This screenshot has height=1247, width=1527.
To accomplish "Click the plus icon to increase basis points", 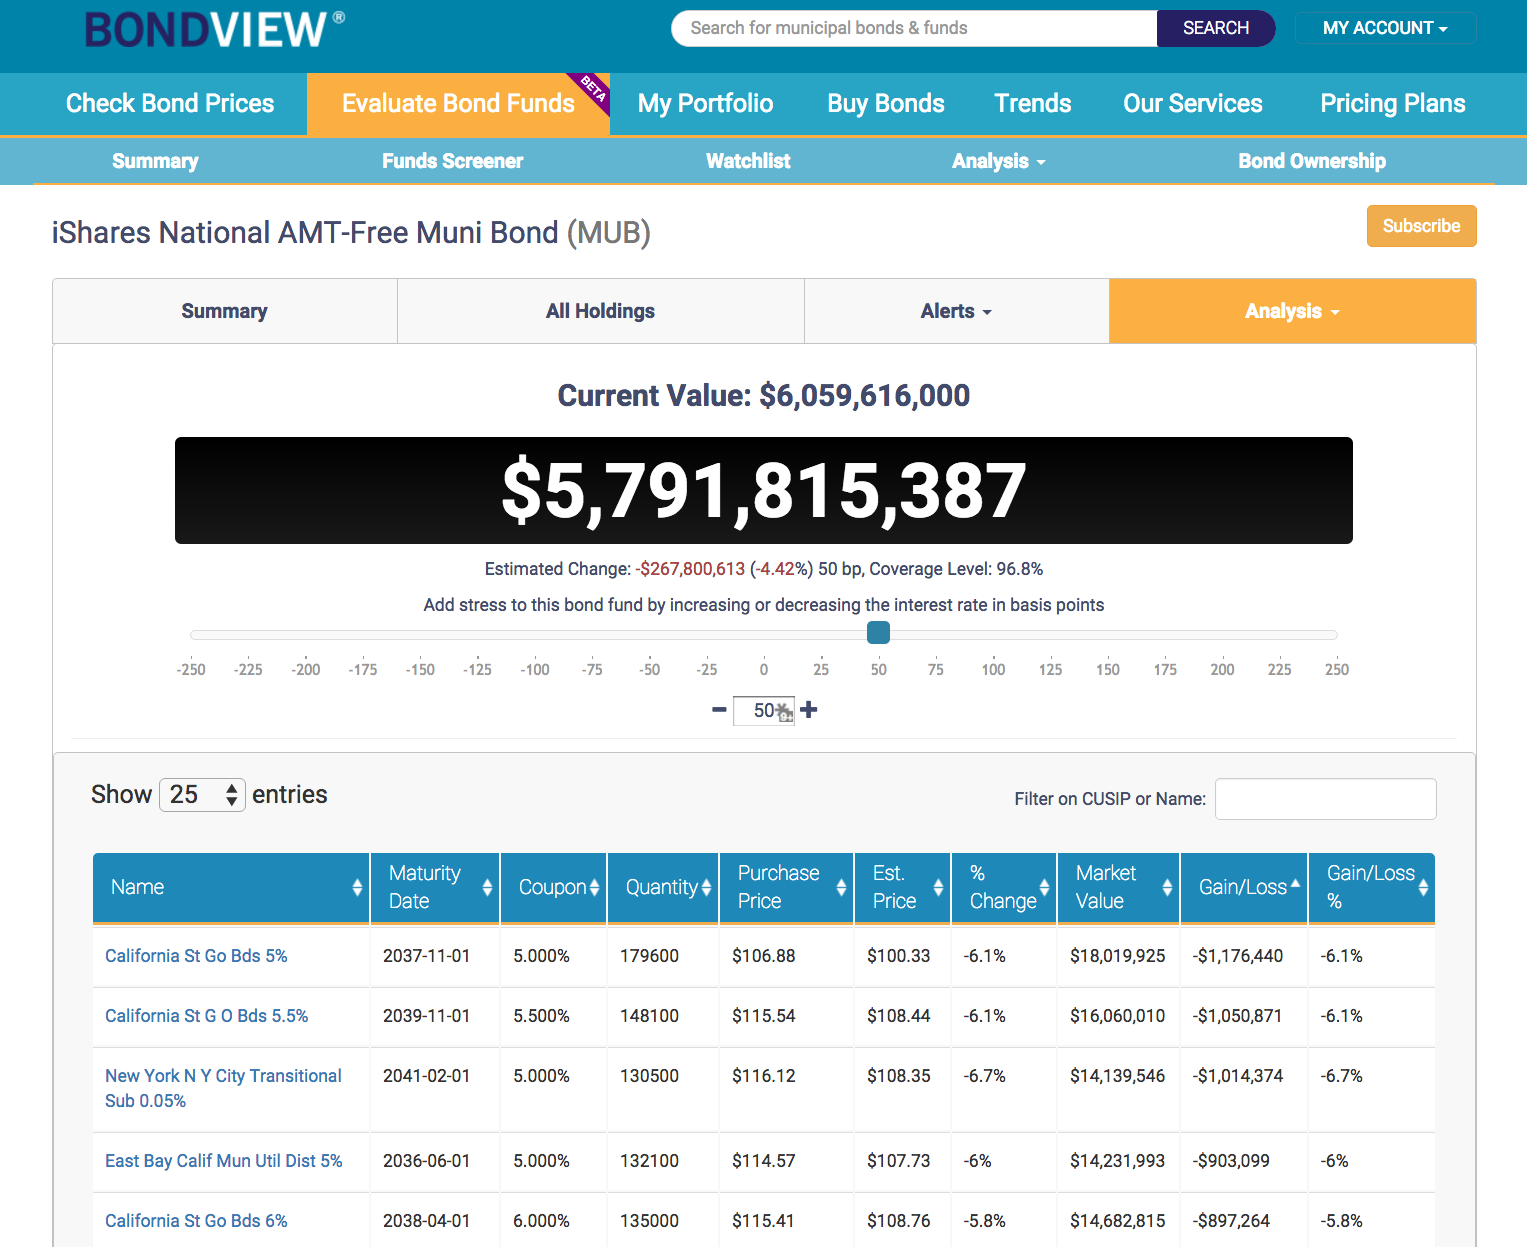I will (809, 710).
